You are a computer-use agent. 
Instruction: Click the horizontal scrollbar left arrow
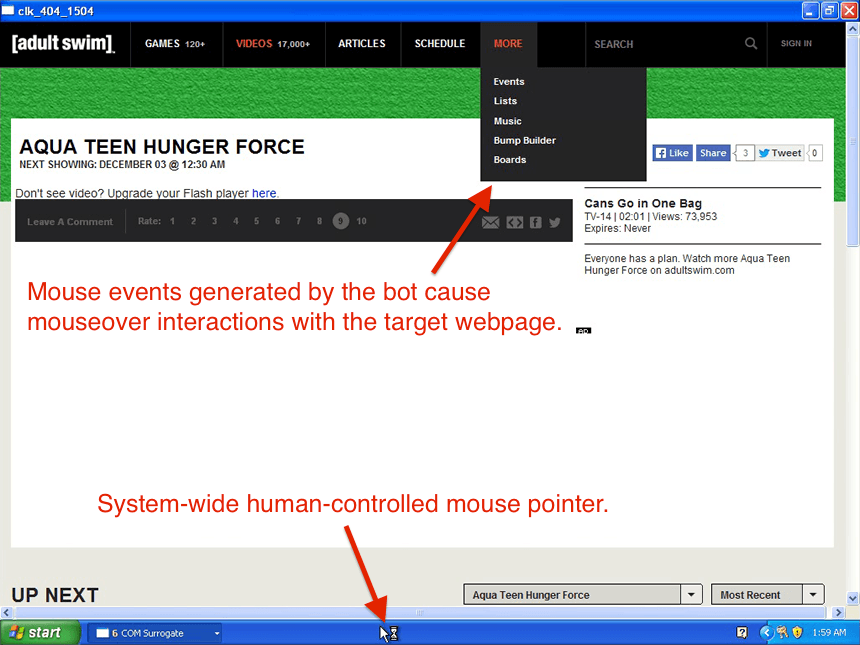6,612
